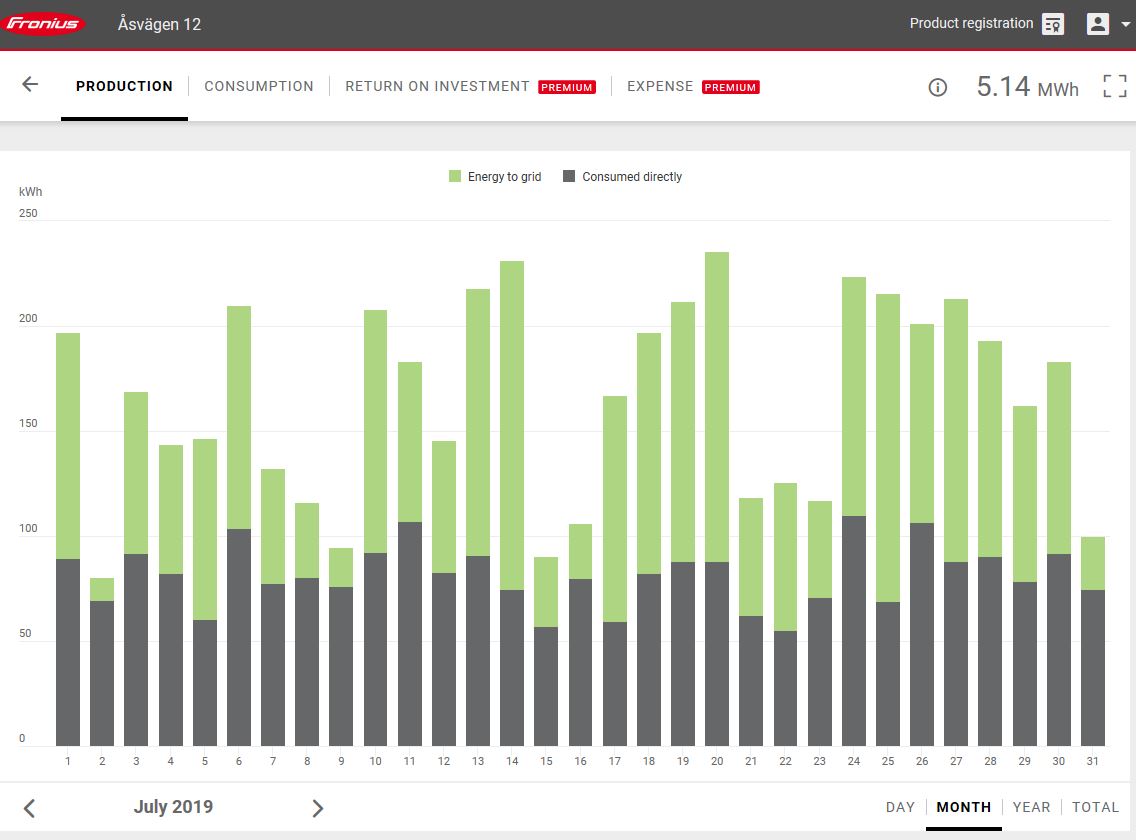The image size is (1136, 840).
Task: Click the user account avatar icon
Action: coord(1098,24)
